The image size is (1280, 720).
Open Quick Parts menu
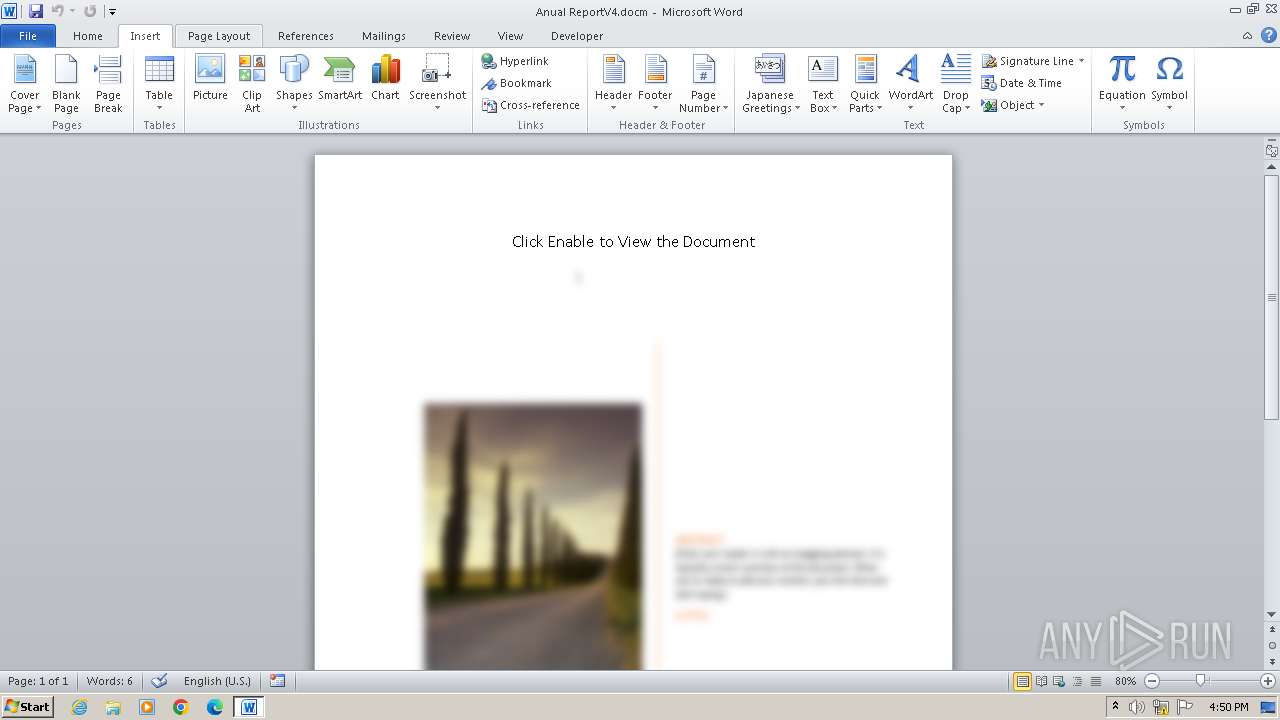tap(865, 84)
